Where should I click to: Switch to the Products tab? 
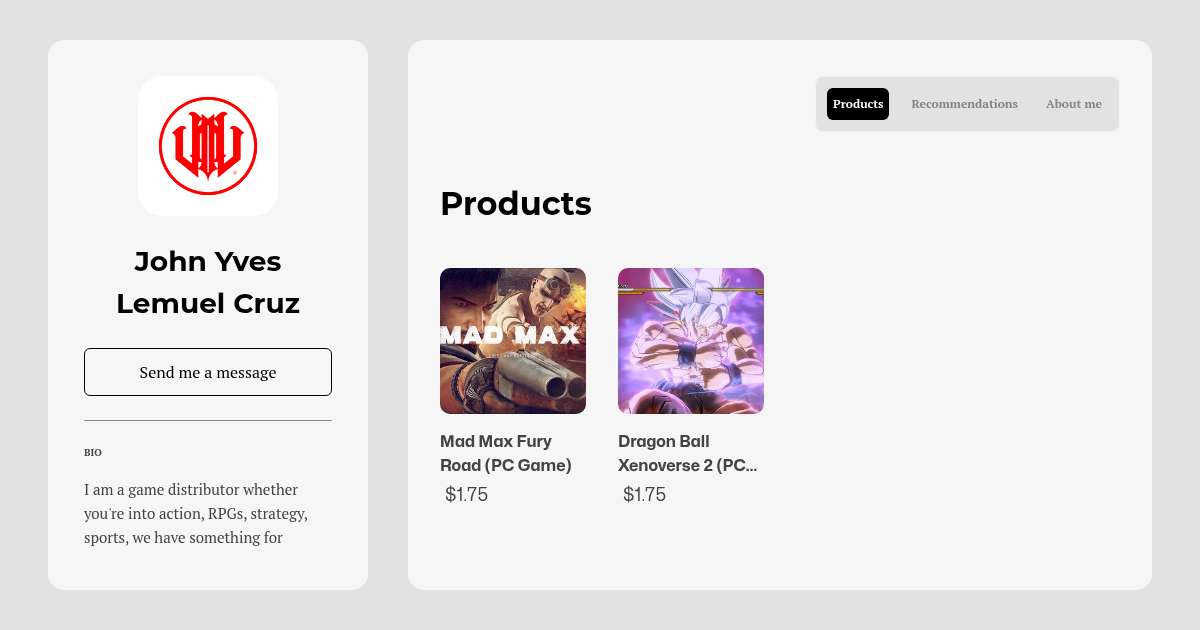point(858,104)
